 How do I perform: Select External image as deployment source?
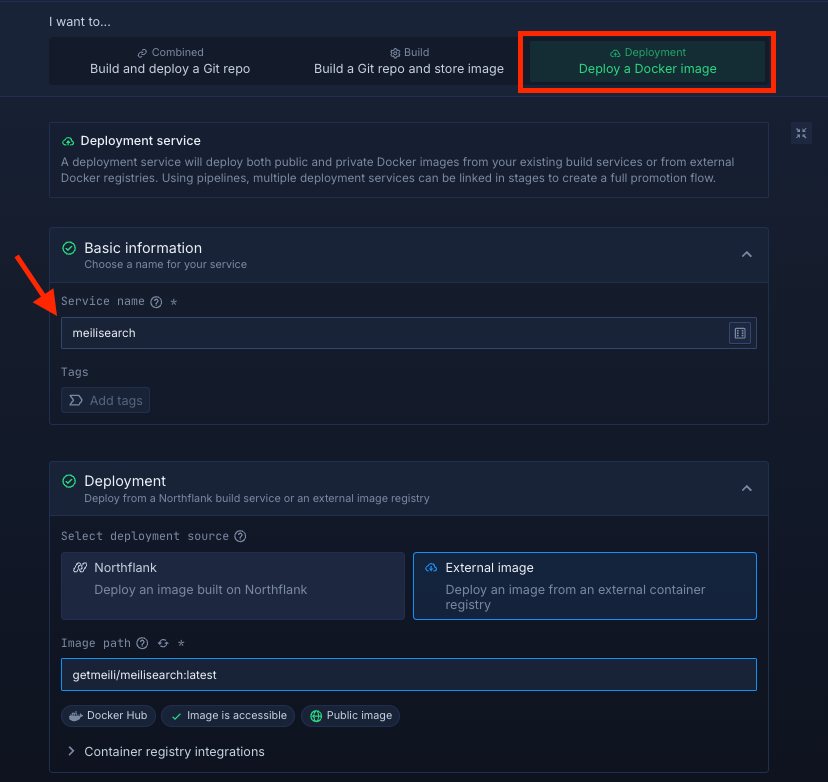tap(584, 585)
